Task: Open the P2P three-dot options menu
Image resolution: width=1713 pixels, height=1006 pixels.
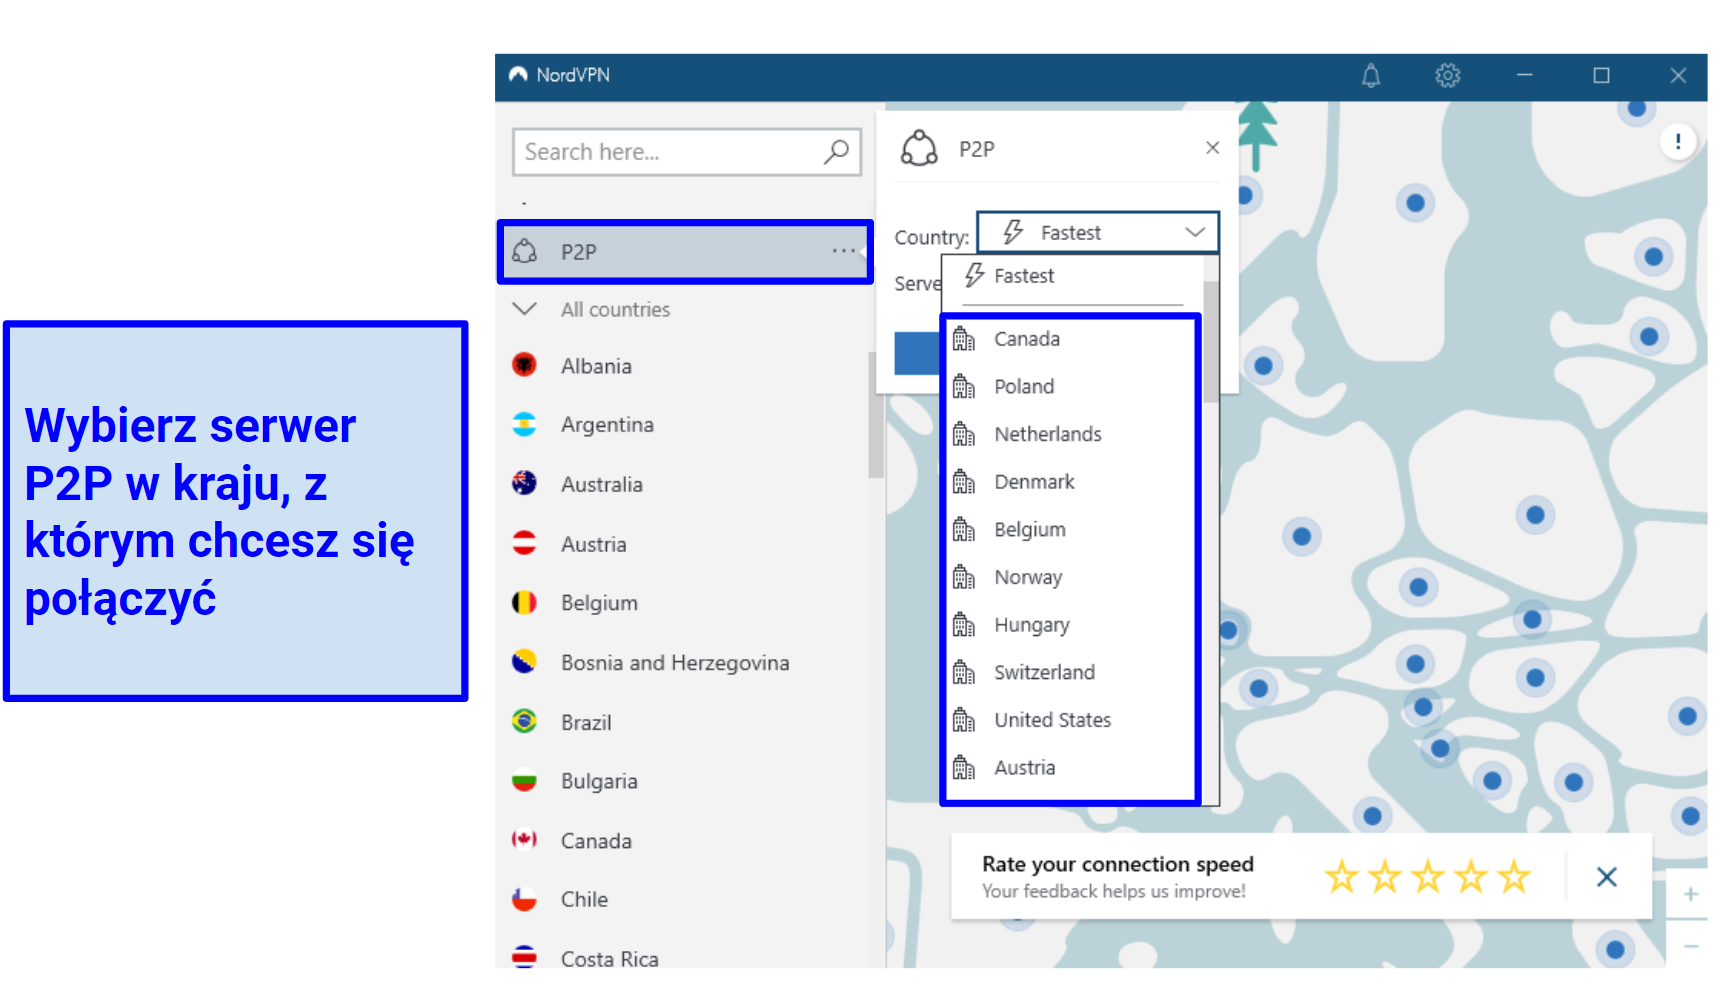Action: (x=844, y=251)
